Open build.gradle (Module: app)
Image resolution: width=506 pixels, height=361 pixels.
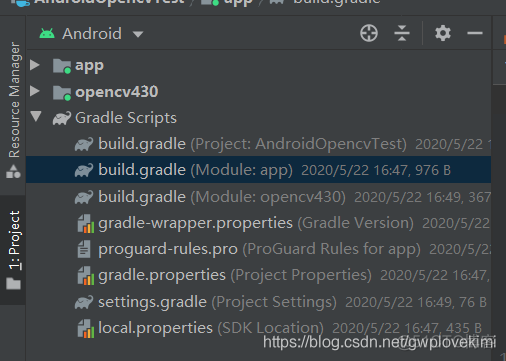point(258,170)
